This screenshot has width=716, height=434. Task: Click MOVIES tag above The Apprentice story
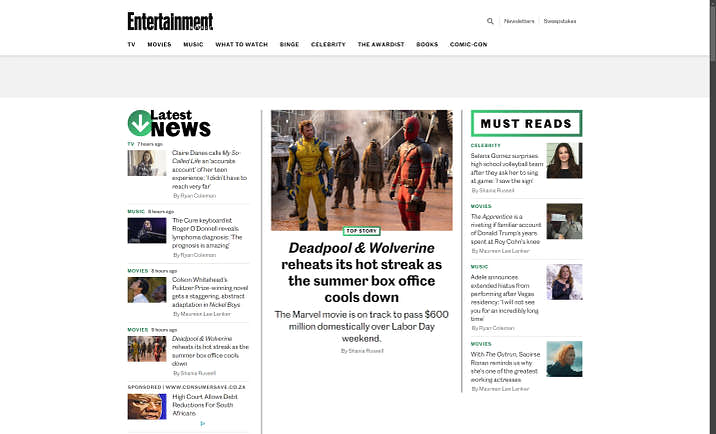[x=481, y=206]
